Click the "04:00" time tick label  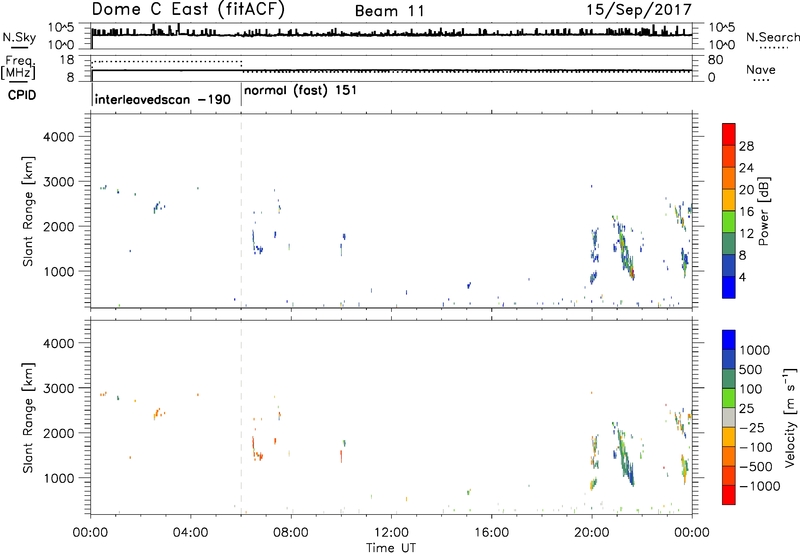click(190, 533)
